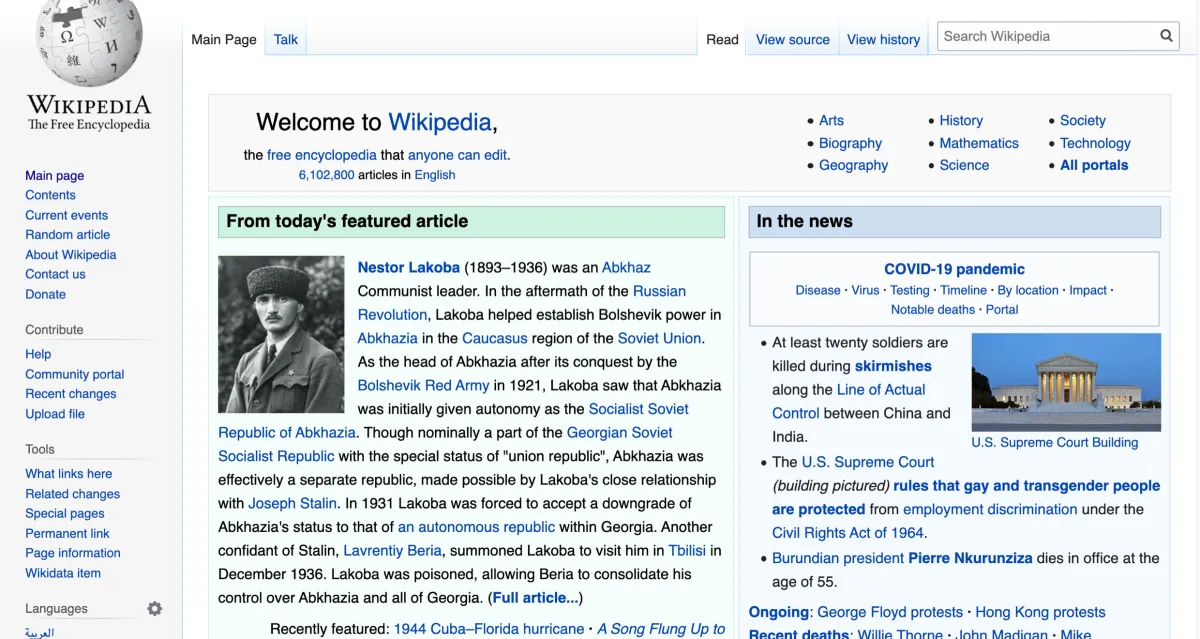The image size is (1200, 639).
Task: Click Donate in the sidebar
Action: pyautogui.click(x=46, y=294)
